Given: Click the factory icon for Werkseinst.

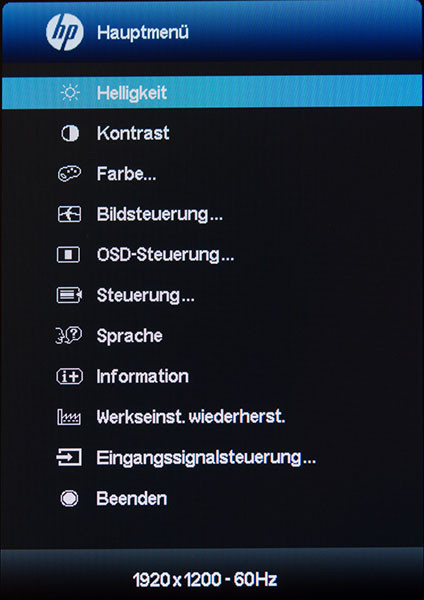Looking at the screenshot, I should pos(69,417).
